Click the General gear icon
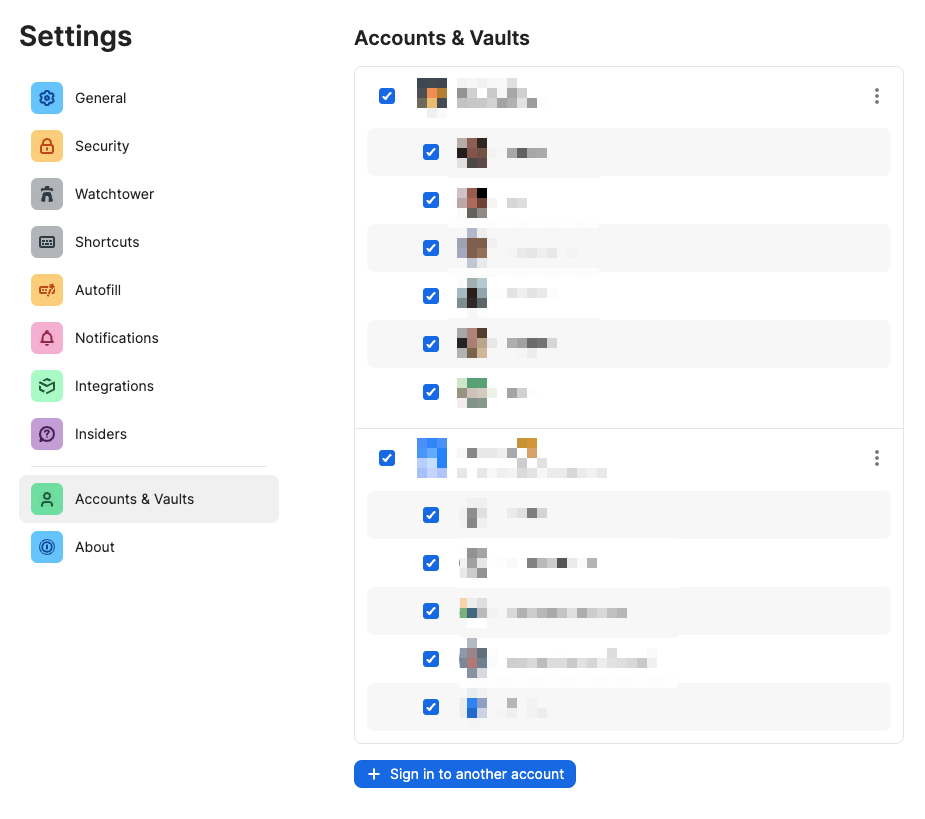 47,98
